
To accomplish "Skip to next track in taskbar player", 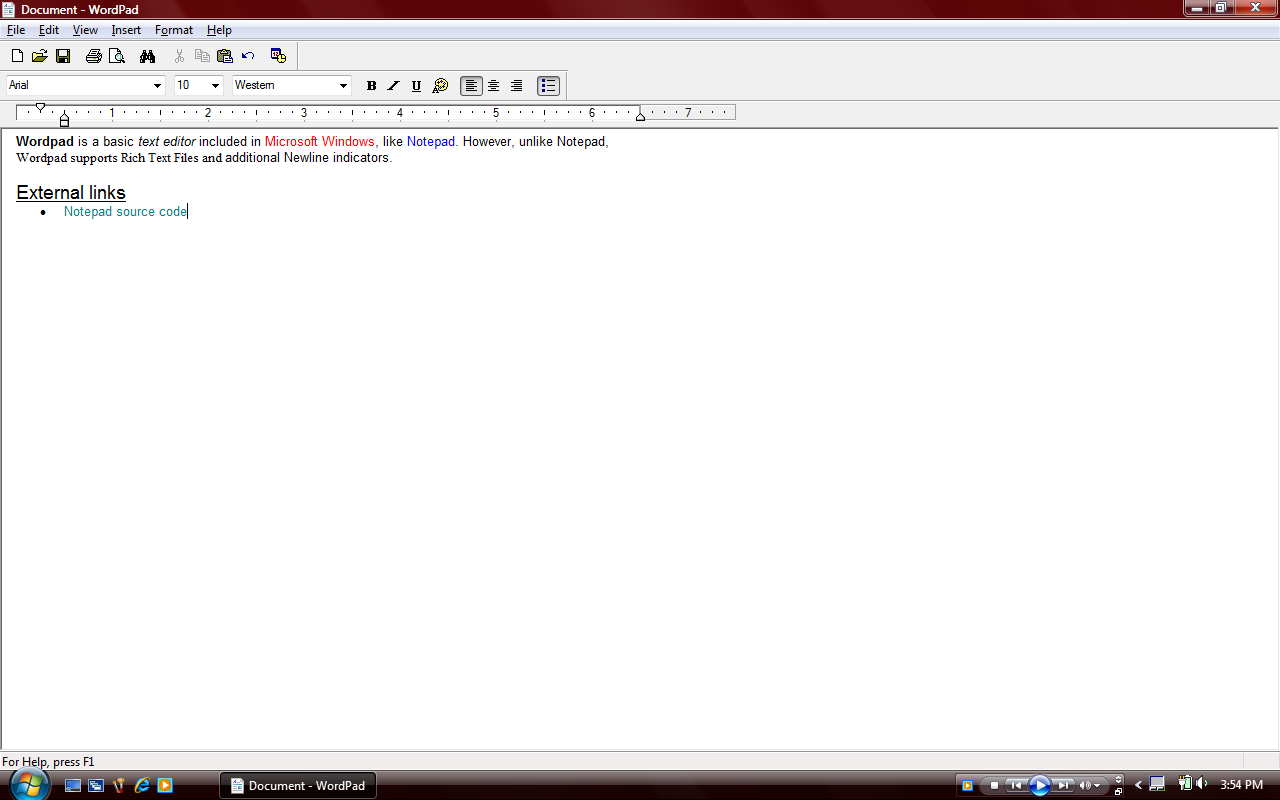I will tap(1065, 786).
